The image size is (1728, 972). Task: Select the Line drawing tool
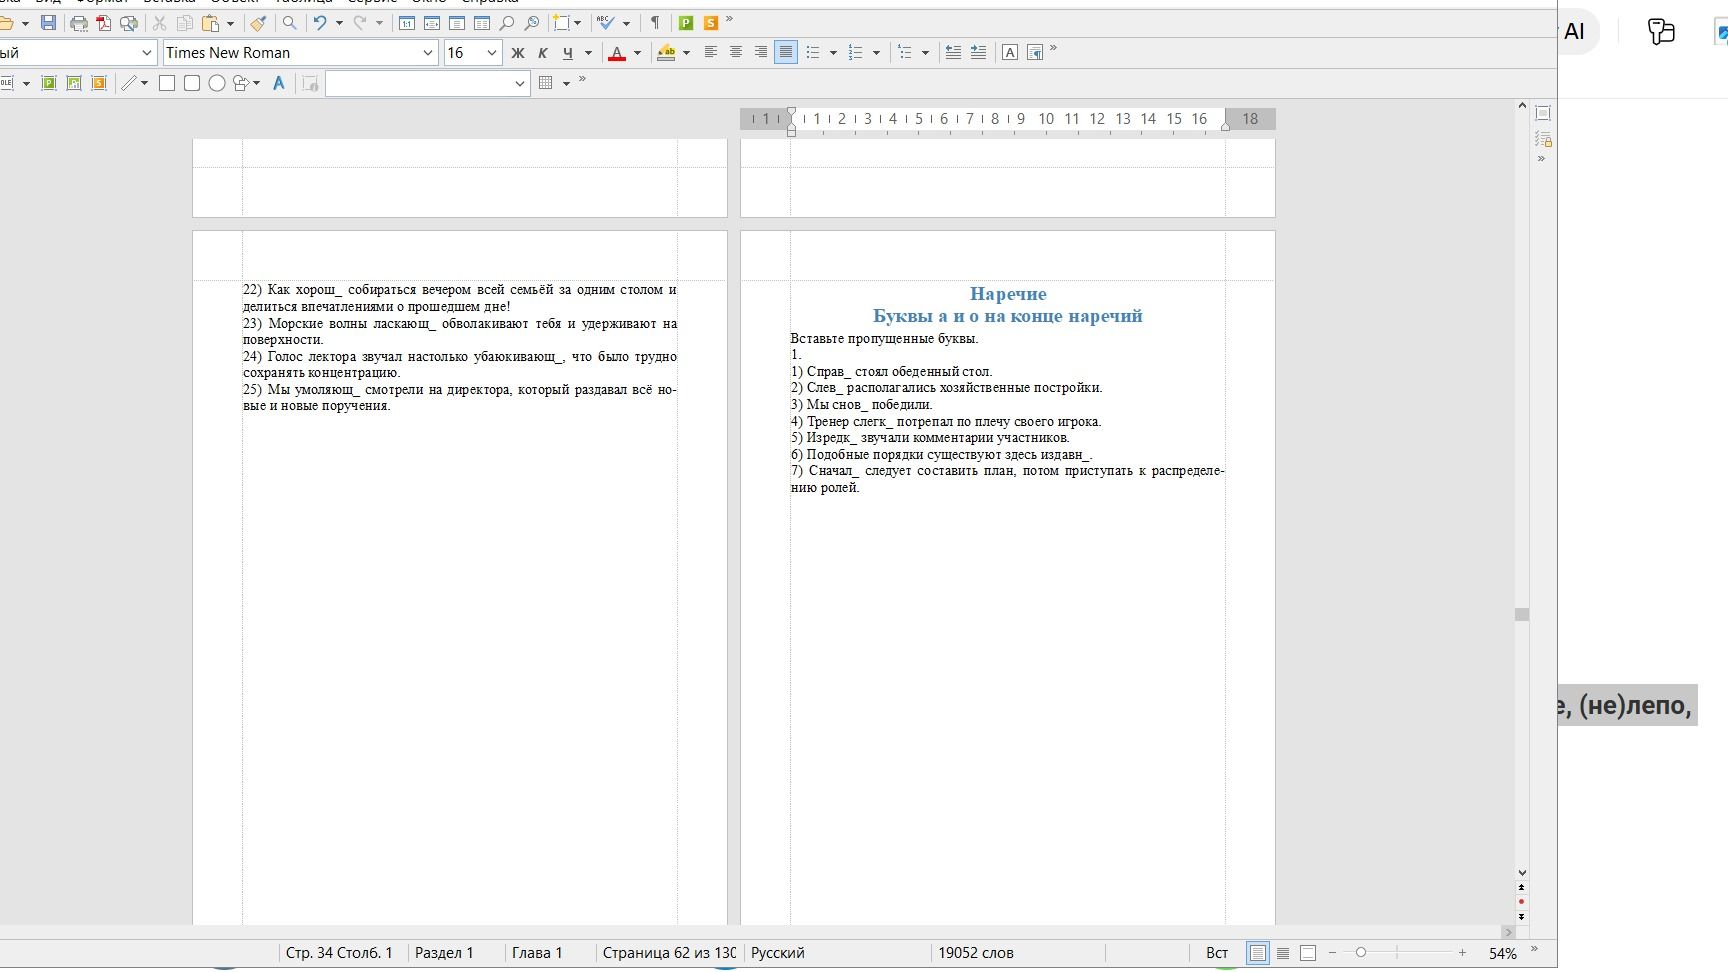pyautogui.click(x=129, y=83)
